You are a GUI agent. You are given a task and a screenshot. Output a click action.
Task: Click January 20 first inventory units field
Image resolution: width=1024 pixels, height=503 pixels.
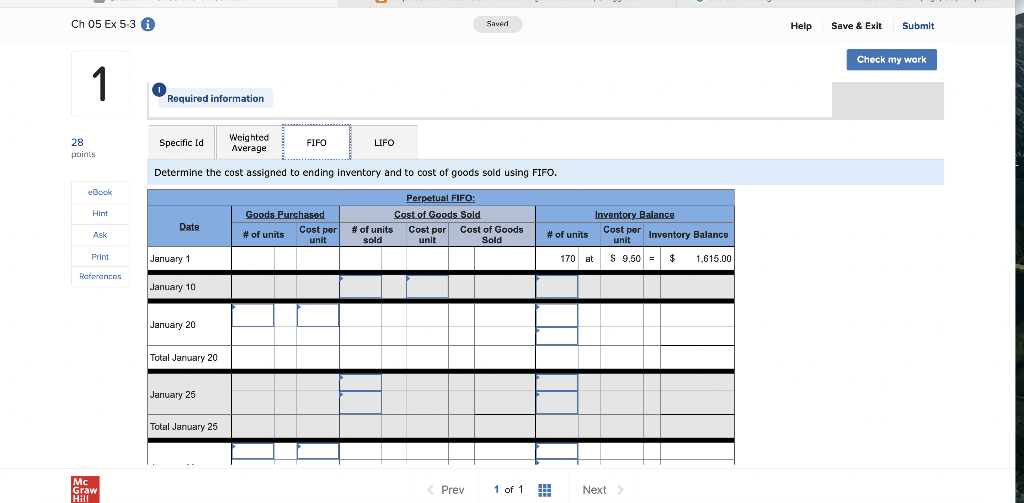point(556,316)
